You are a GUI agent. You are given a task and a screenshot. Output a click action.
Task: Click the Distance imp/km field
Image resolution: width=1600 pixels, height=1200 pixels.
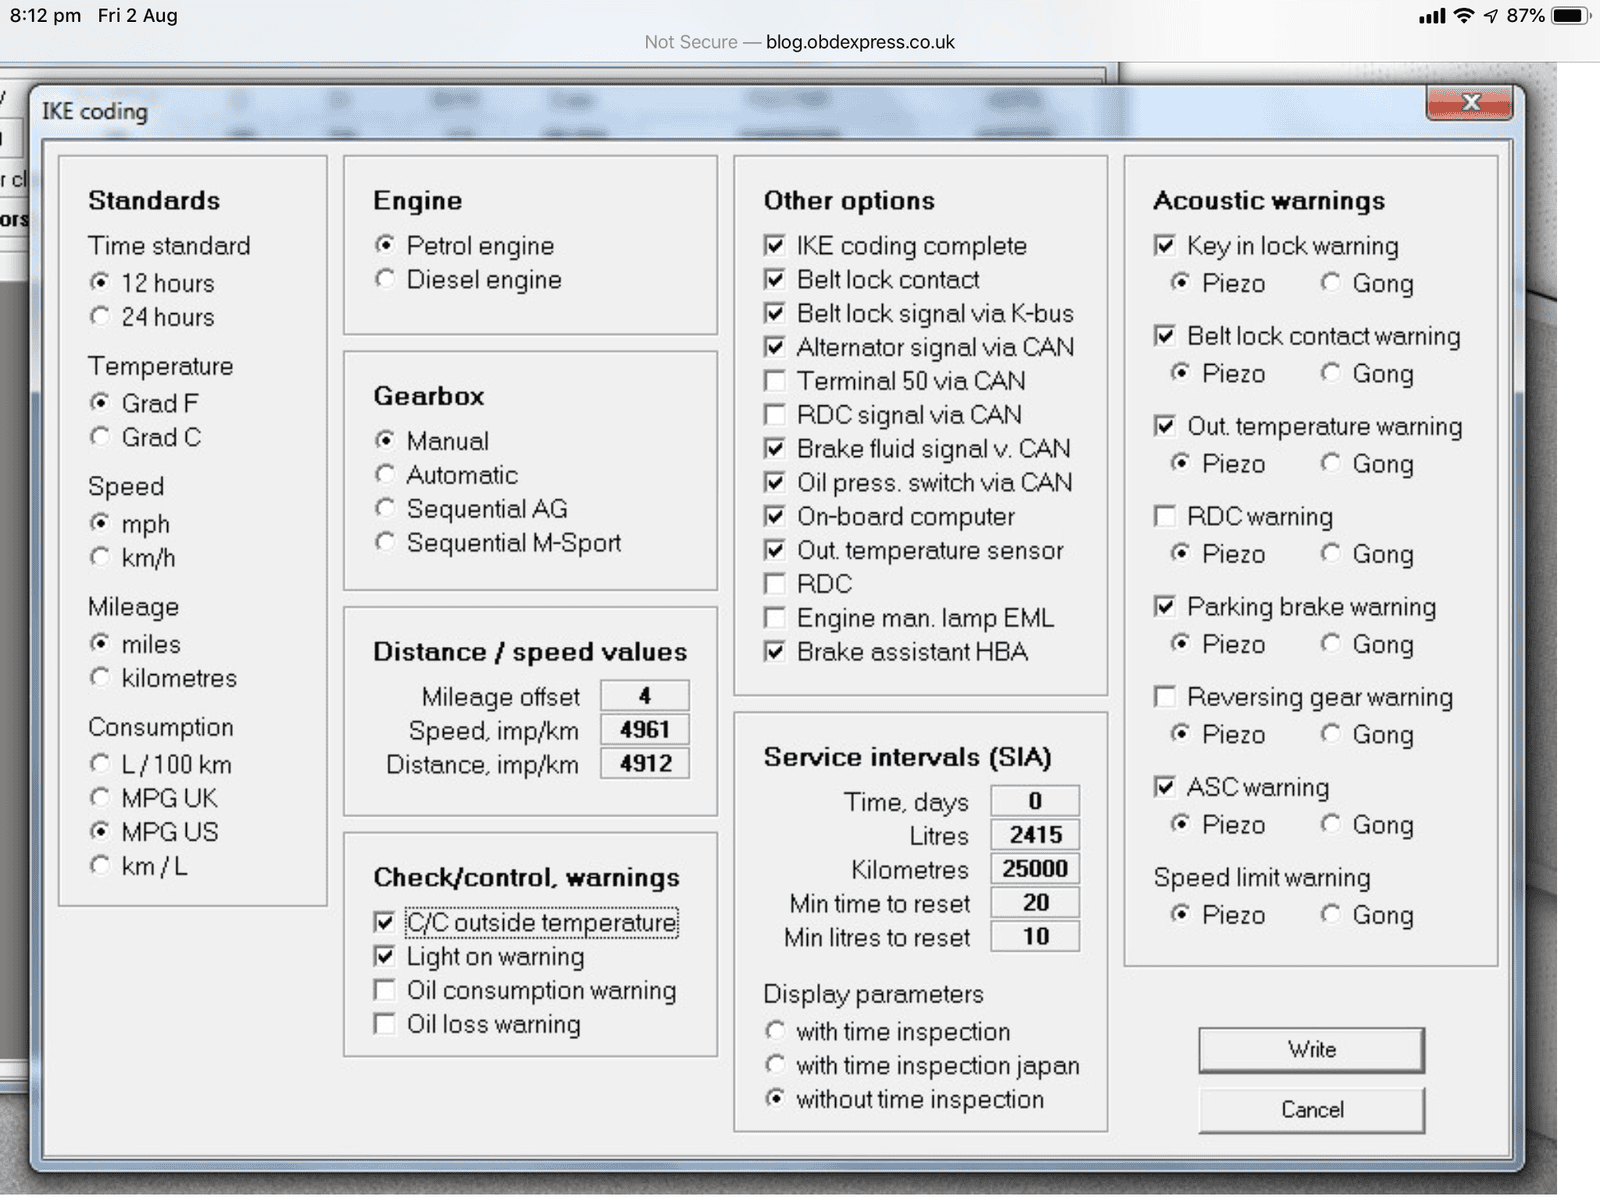click(645, 763)
